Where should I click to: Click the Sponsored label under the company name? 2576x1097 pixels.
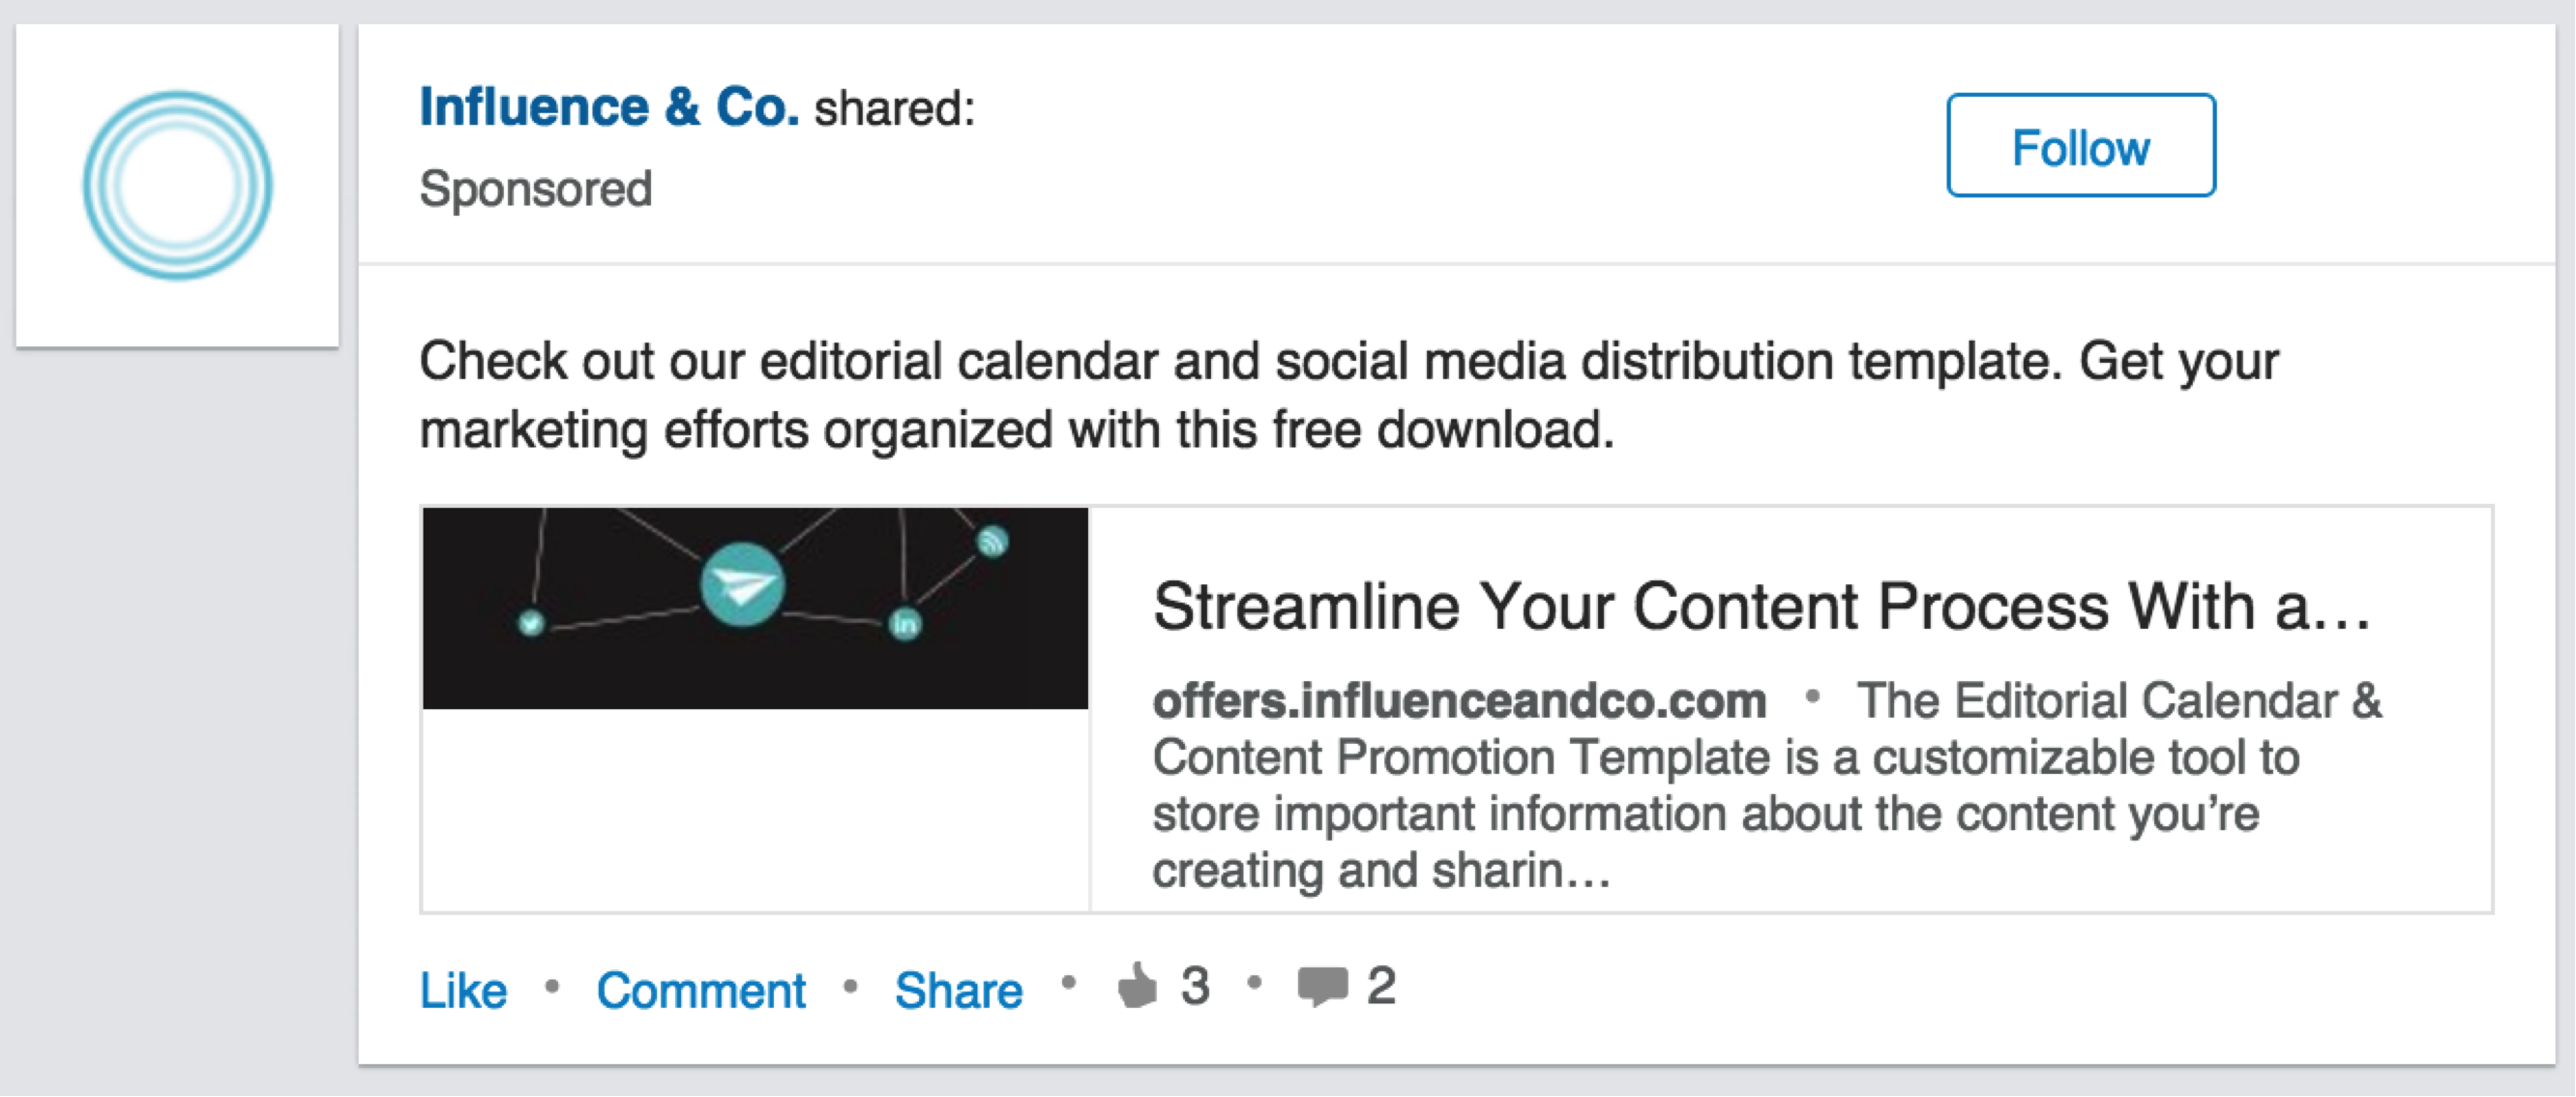click(536, 189)
